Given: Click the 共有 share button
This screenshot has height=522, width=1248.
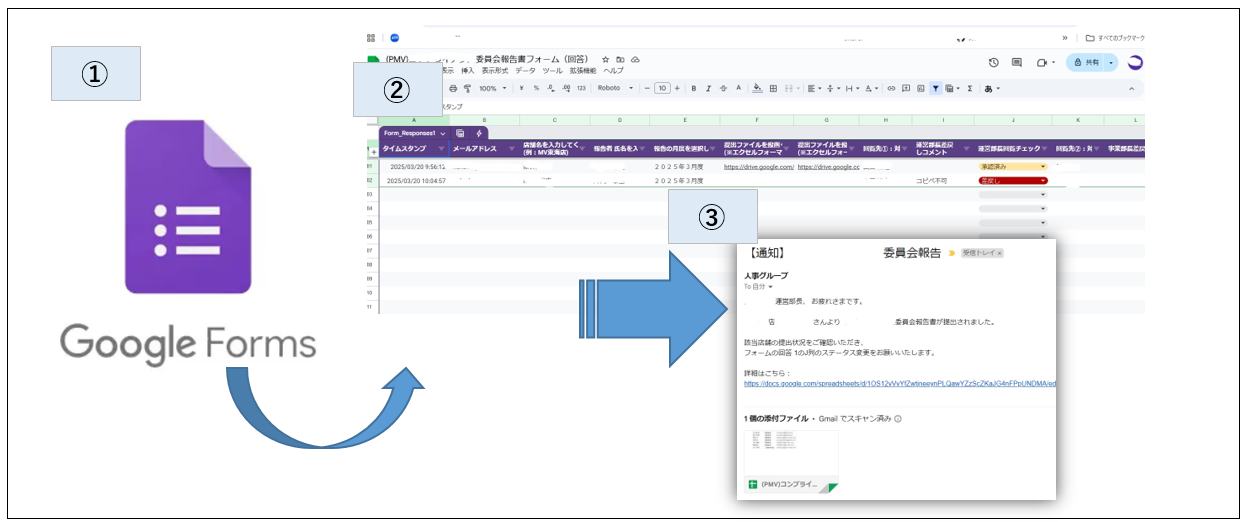Looking at the screenshot, I should tap(1085, 62).
